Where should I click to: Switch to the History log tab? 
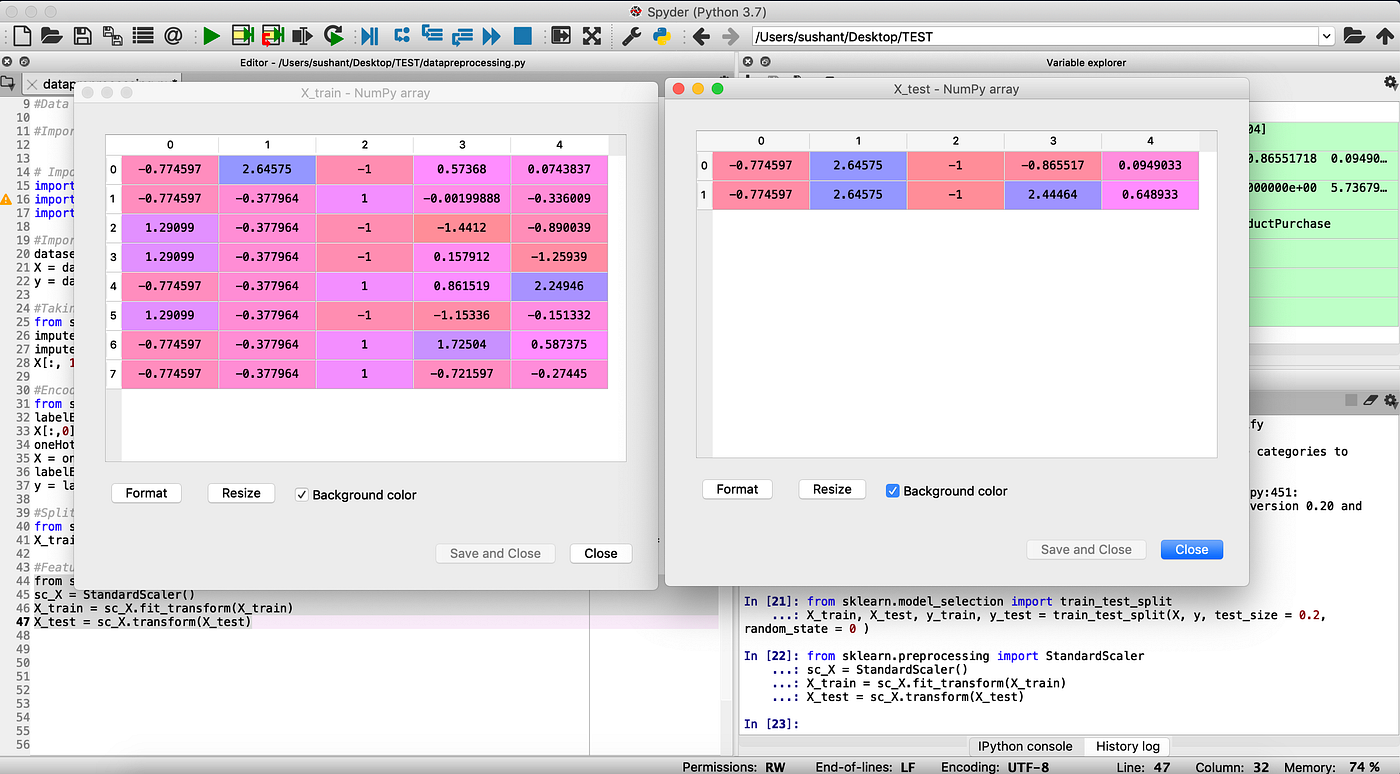click(x=1127, y=746)
